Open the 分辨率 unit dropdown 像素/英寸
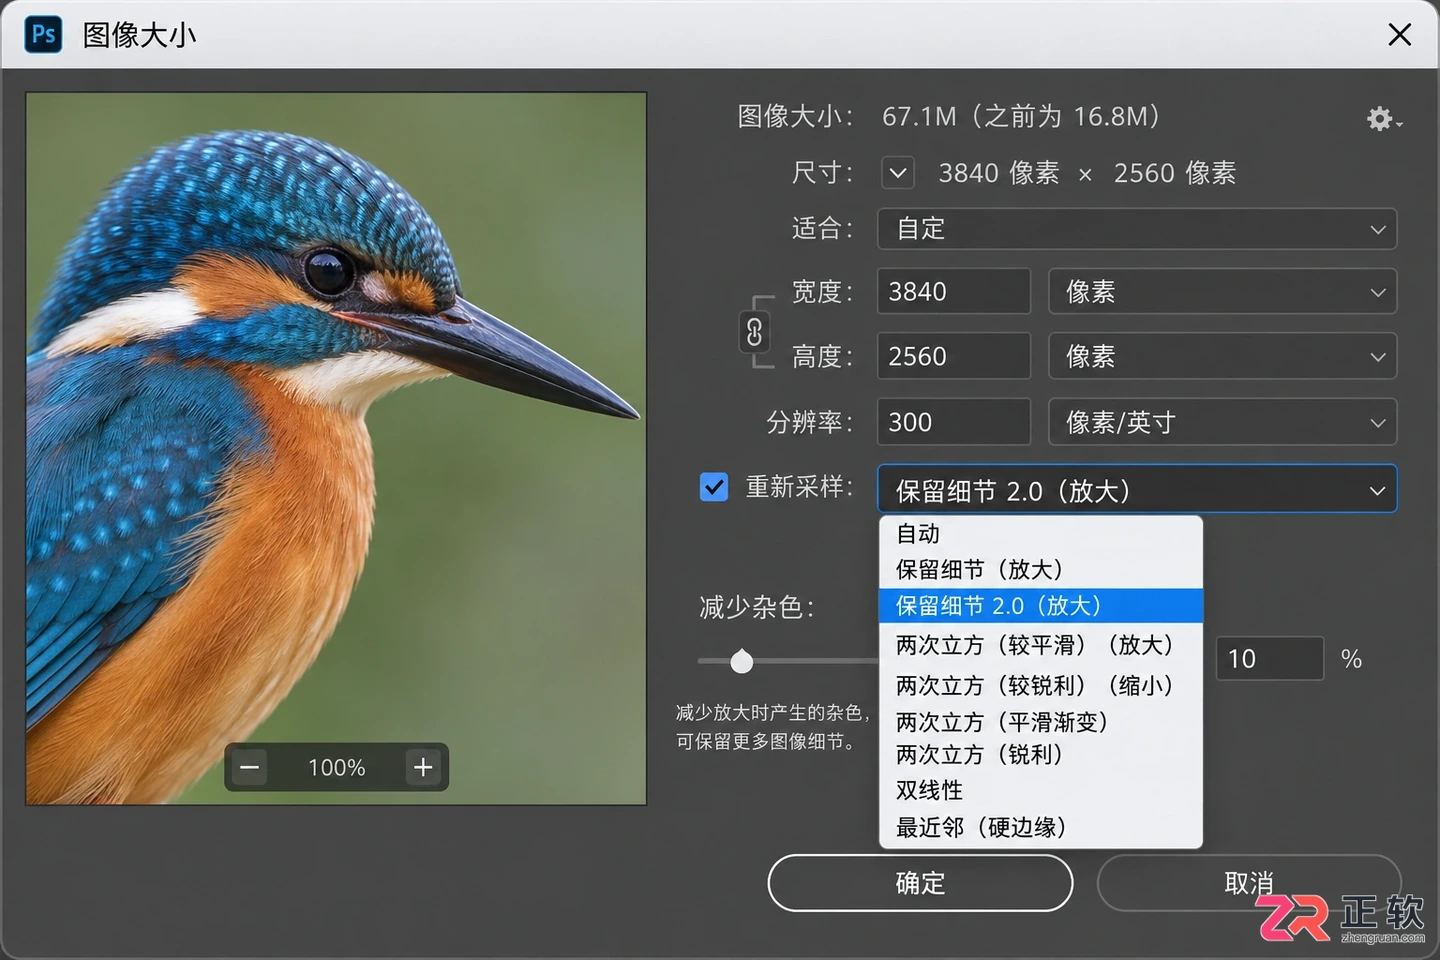The height and width of the screenshot is (960, 1440). coord(1222,422)
